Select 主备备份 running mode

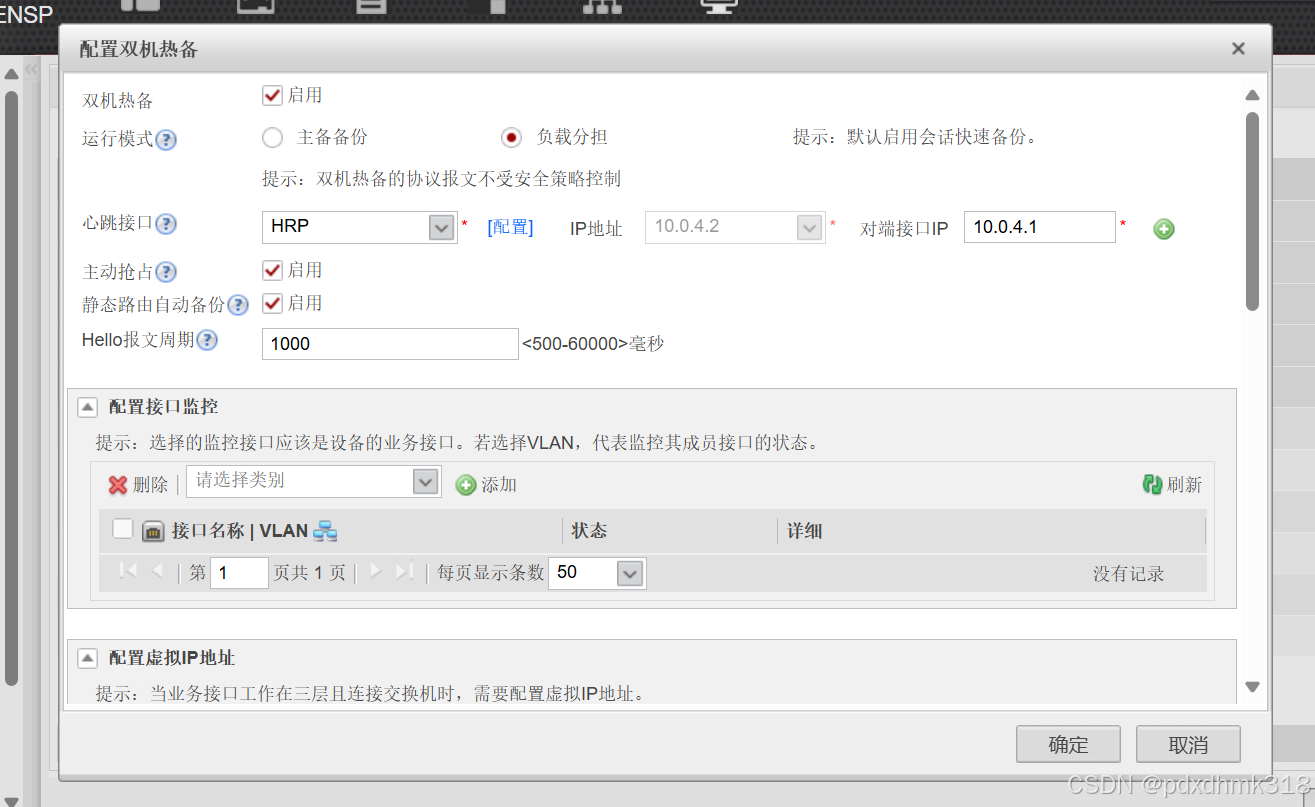click(x=272, y=138)
